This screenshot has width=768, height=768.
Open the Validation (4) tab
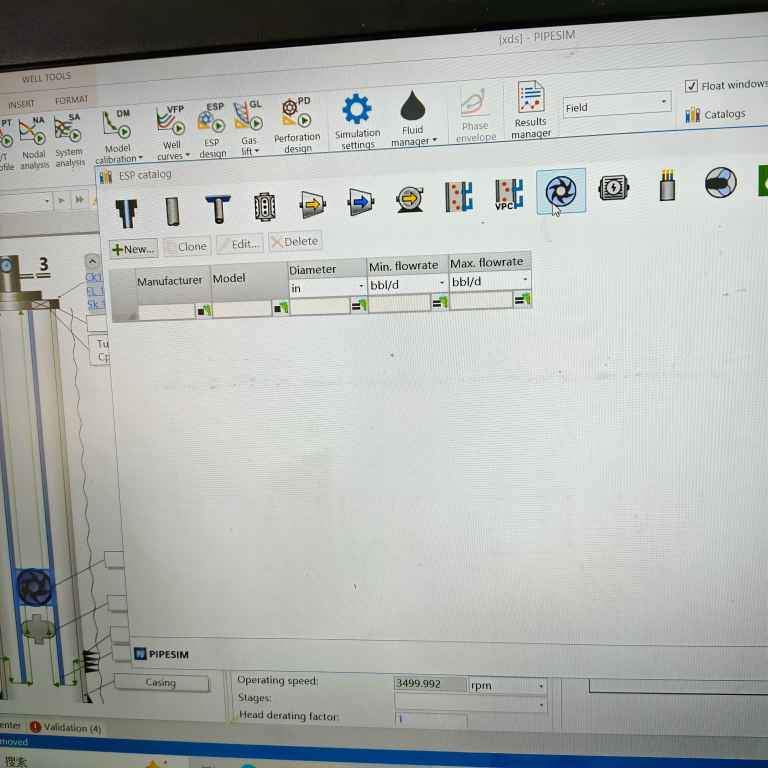click(x=66, y=727)
